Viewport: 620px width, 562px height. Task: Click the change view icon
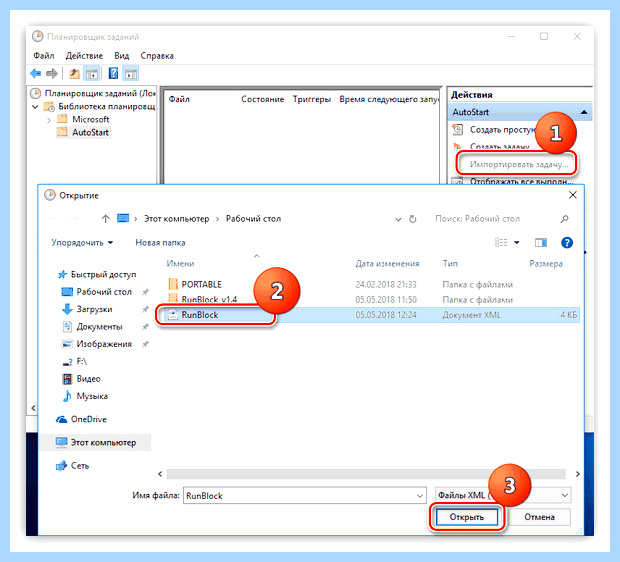pyautogui.click(x=501, y=242)
